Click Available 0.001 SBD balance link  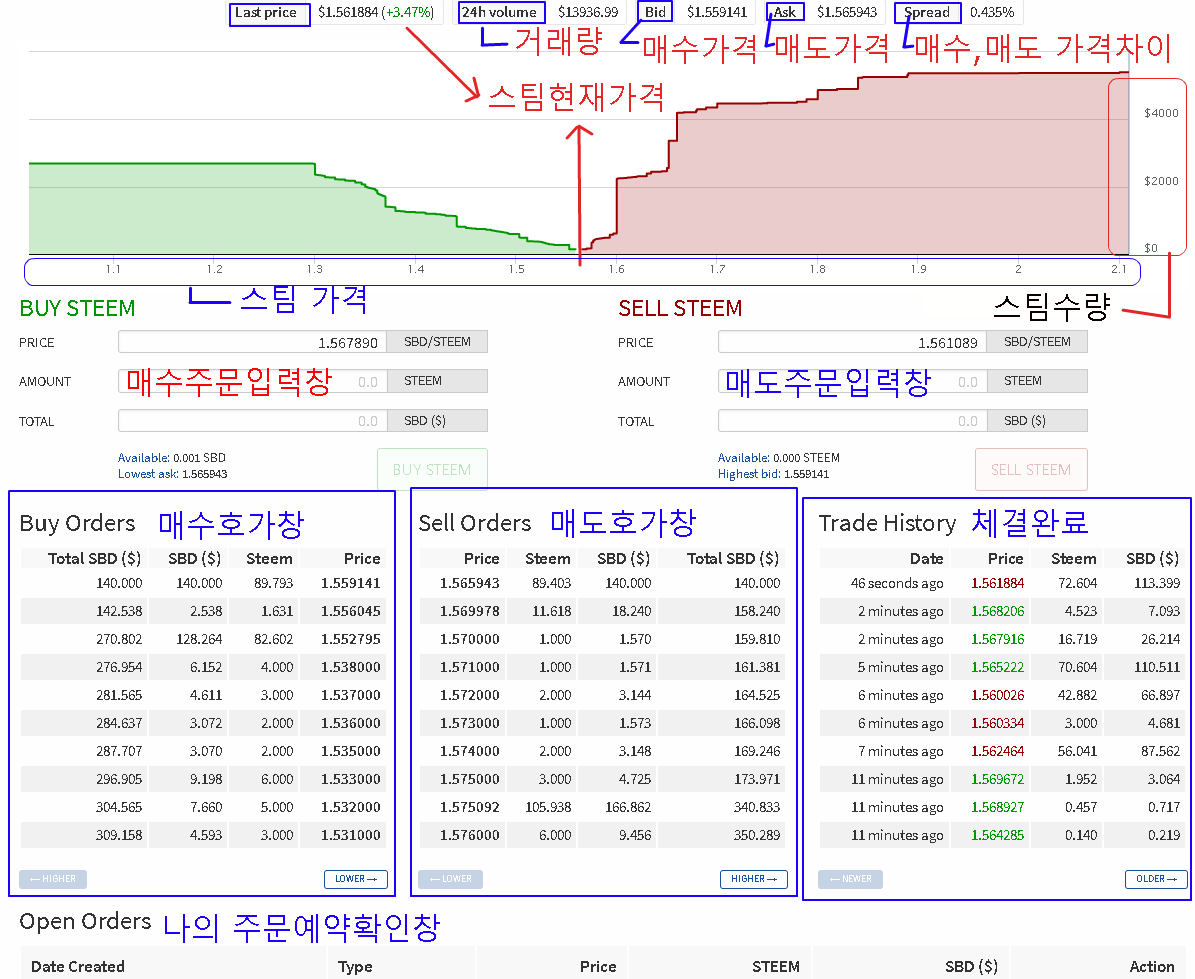click(x=171, y=458)
